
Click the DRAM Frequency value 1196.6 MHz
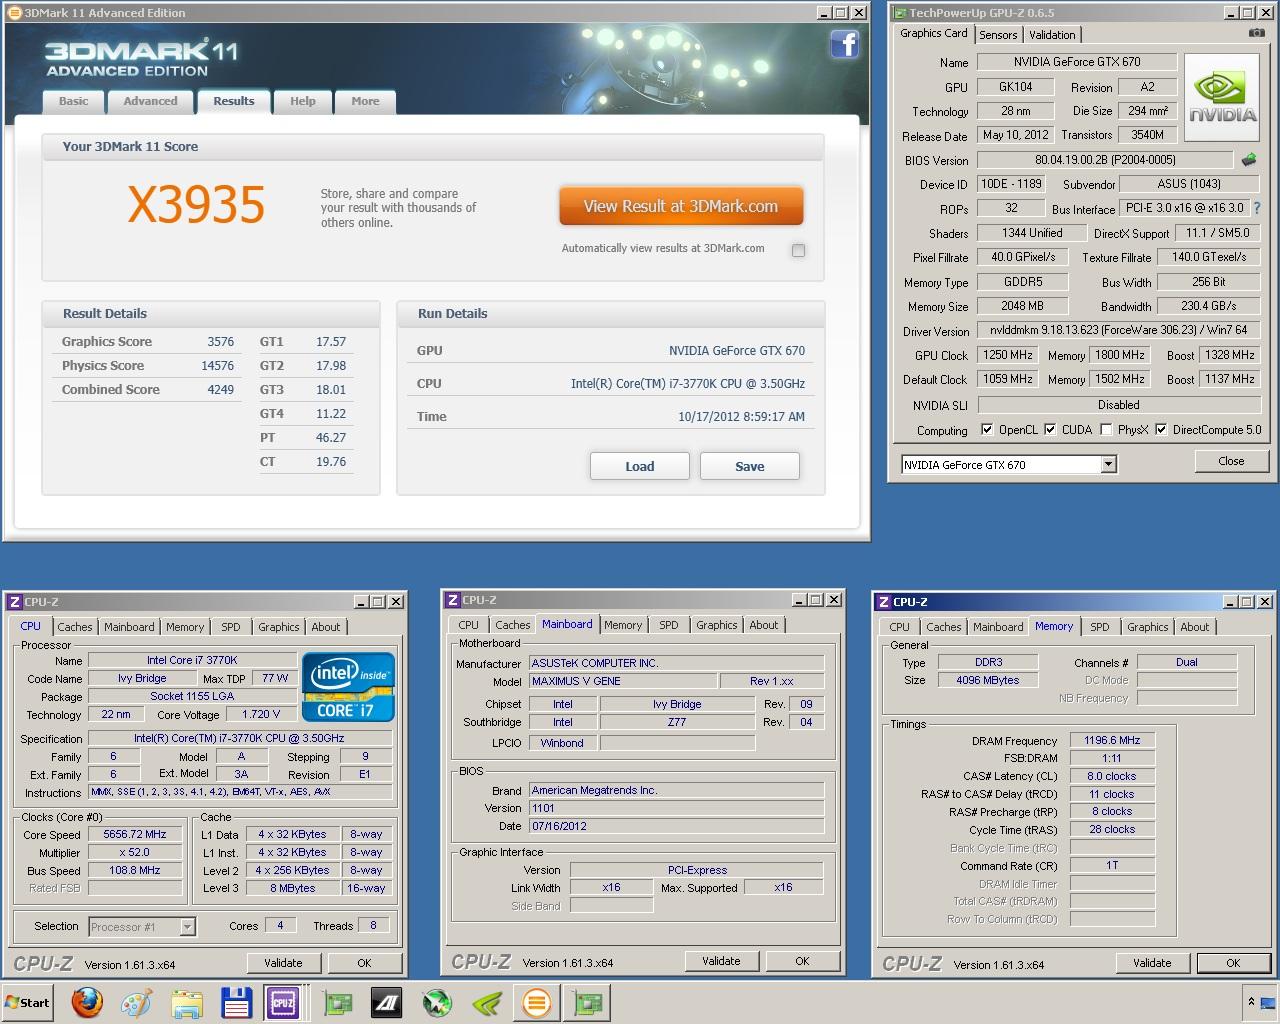[x=1112, y=741]
